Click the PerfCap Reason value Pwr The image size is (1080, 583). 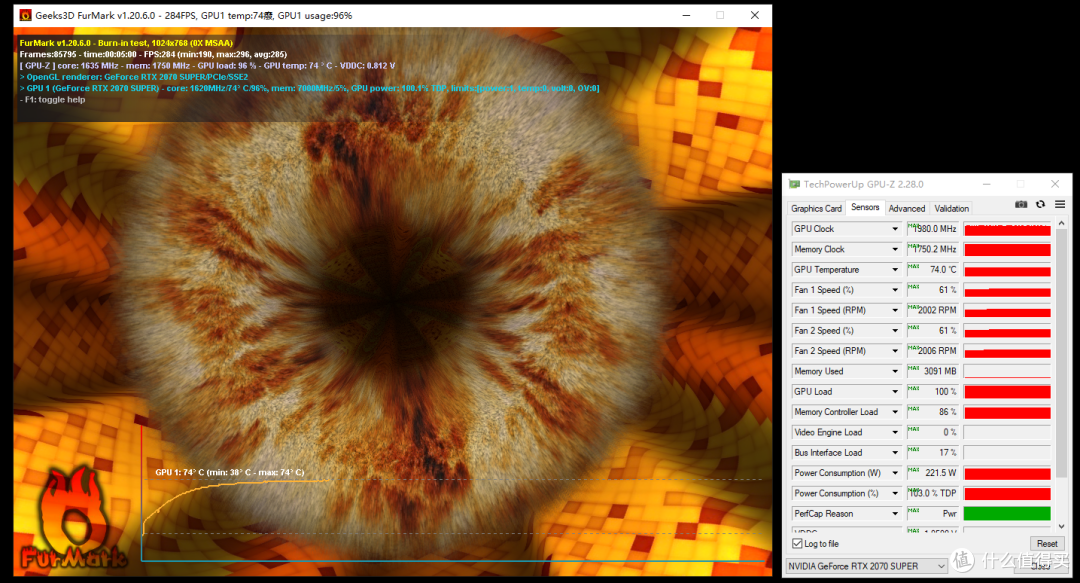pyautogui.click(x=933, y=513)
